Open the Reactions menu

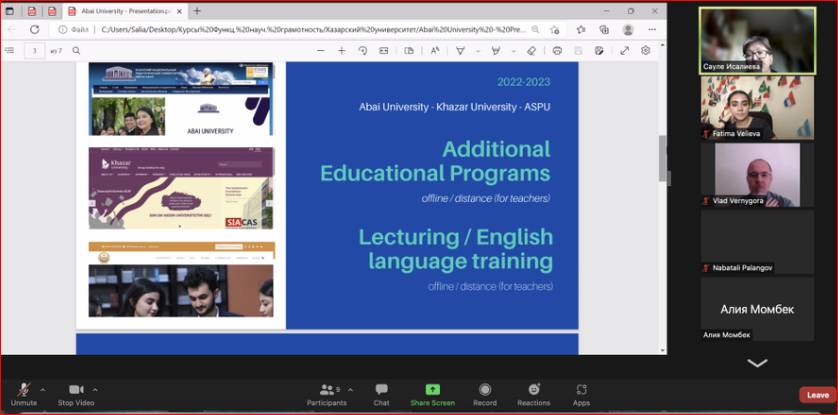tap(533, 395)
